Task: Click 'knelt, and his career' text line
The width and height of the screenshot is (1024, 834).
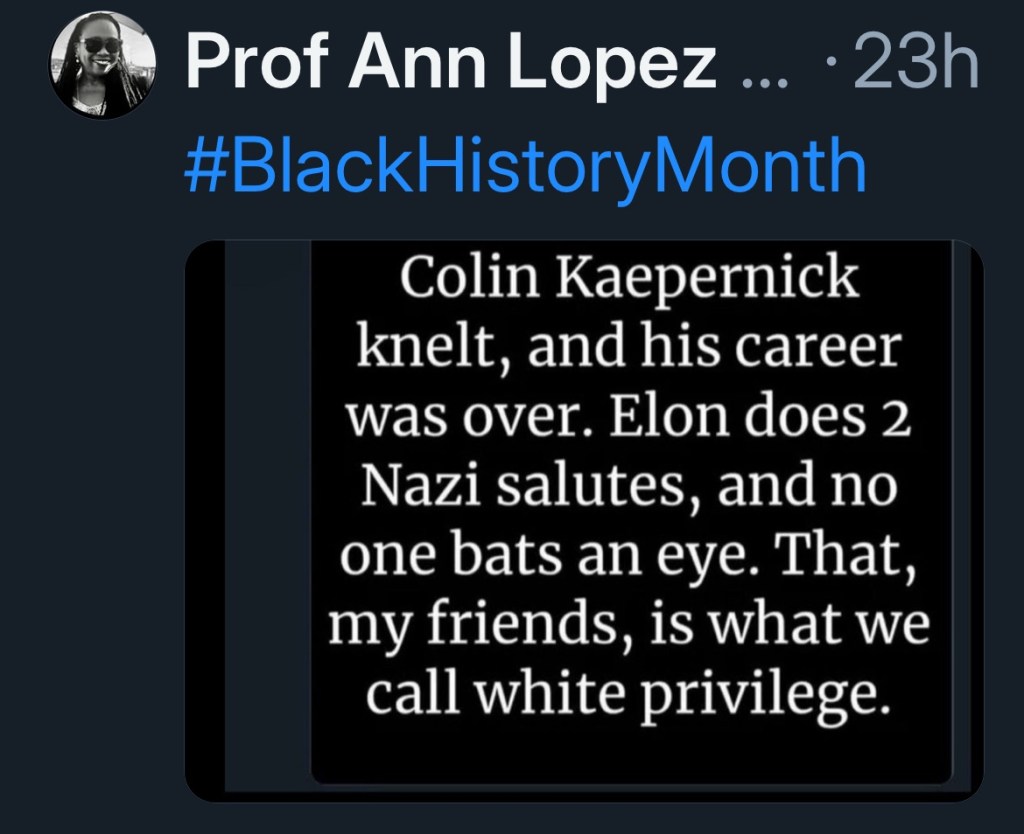Action: [629, 350]
